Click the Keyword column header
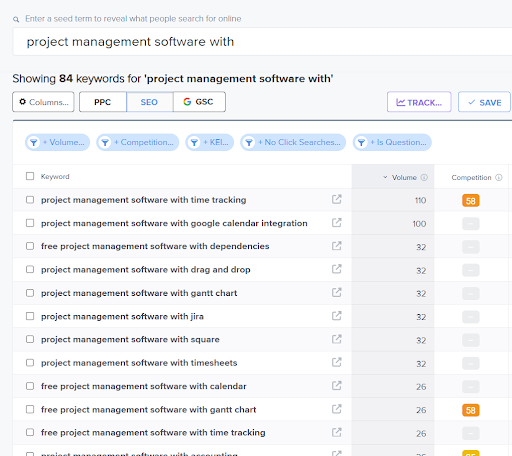 coord(55,176)
